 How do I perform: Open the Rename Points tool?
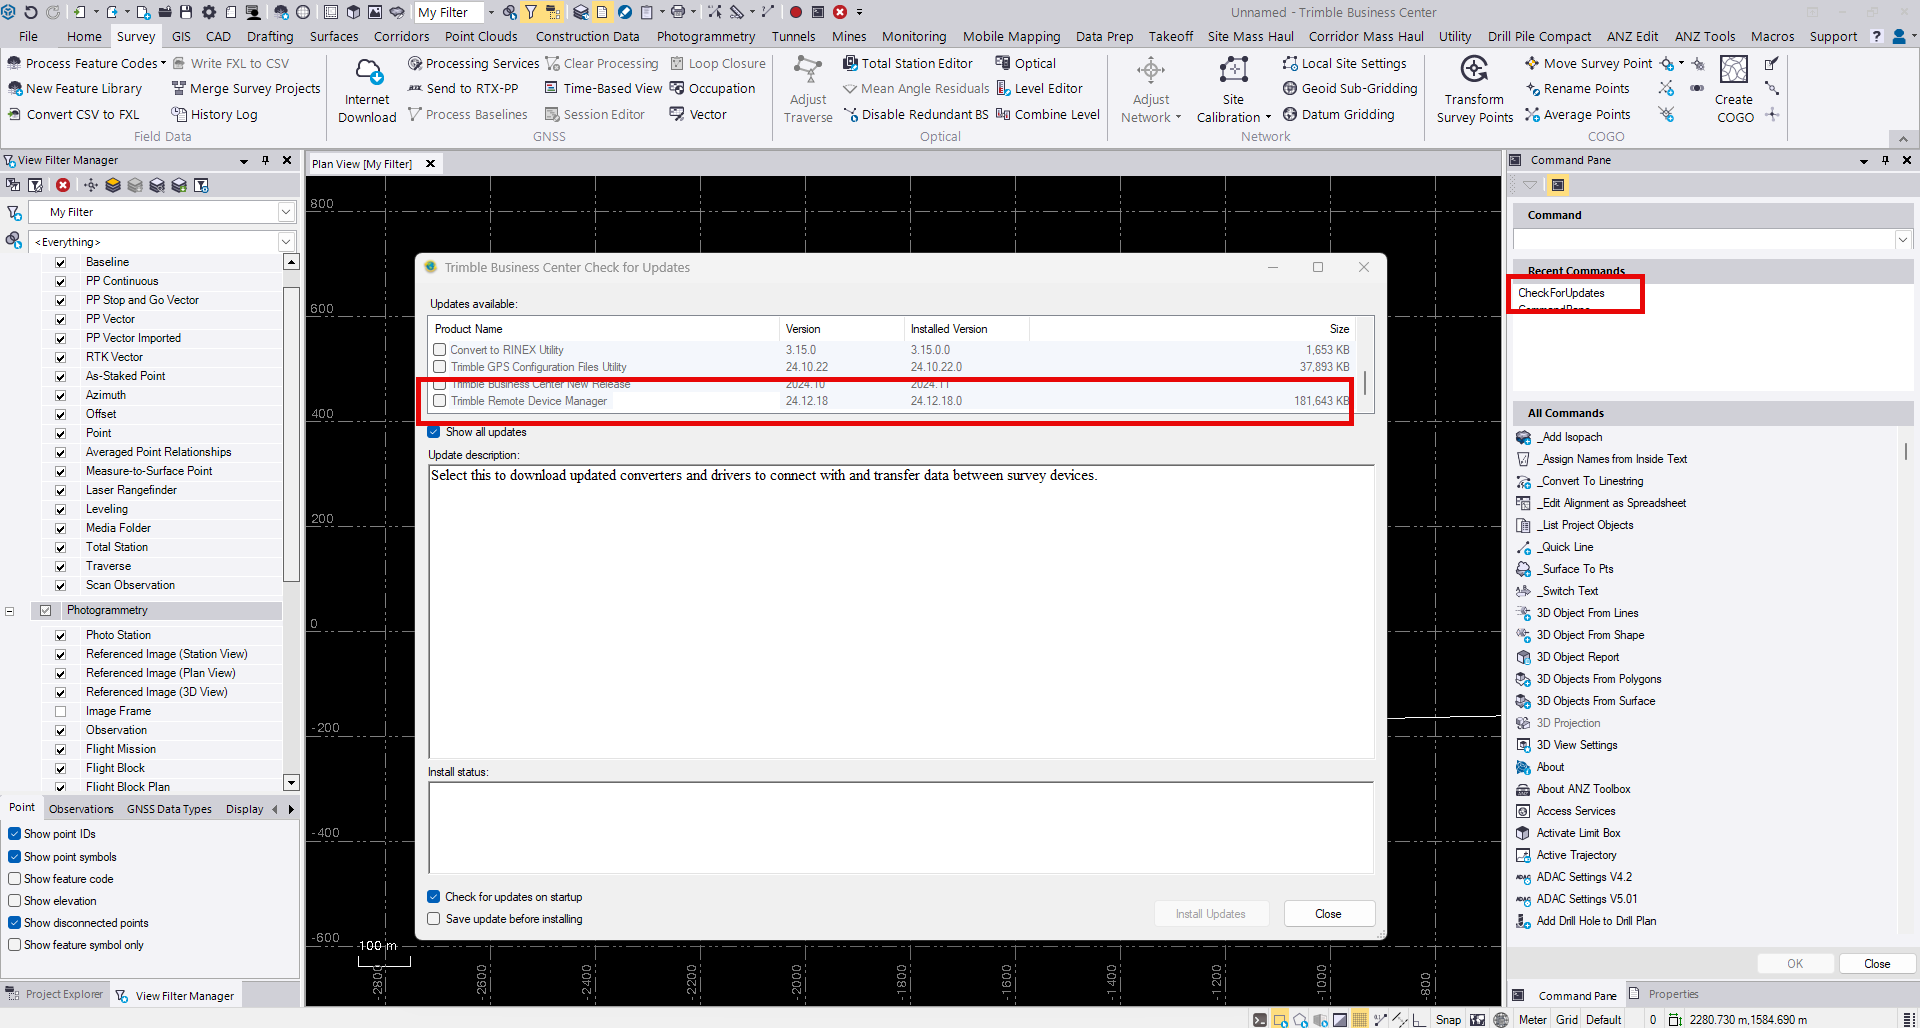(x=1577, y=88)
